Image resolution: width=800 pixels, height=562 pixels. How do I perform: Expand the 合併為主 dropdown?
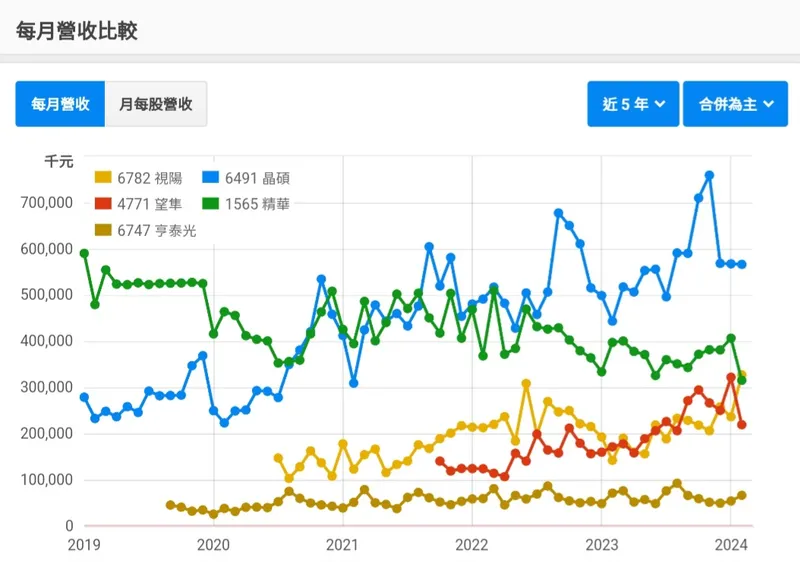735,104
